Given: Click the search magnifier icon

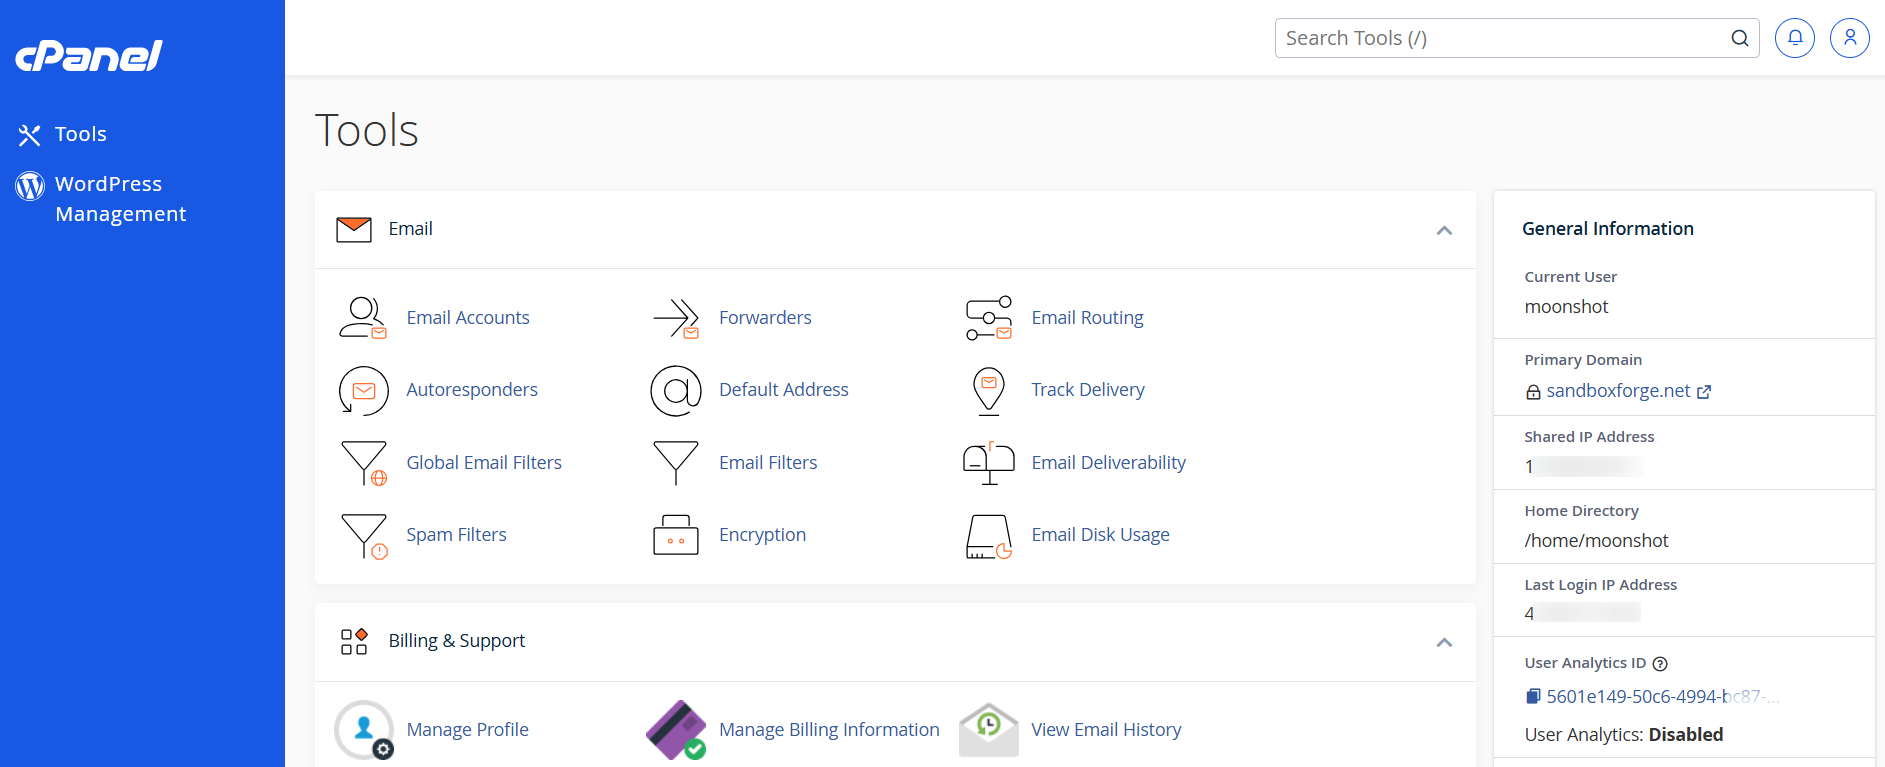Looking at the screenshot, I should (1740, 38).
